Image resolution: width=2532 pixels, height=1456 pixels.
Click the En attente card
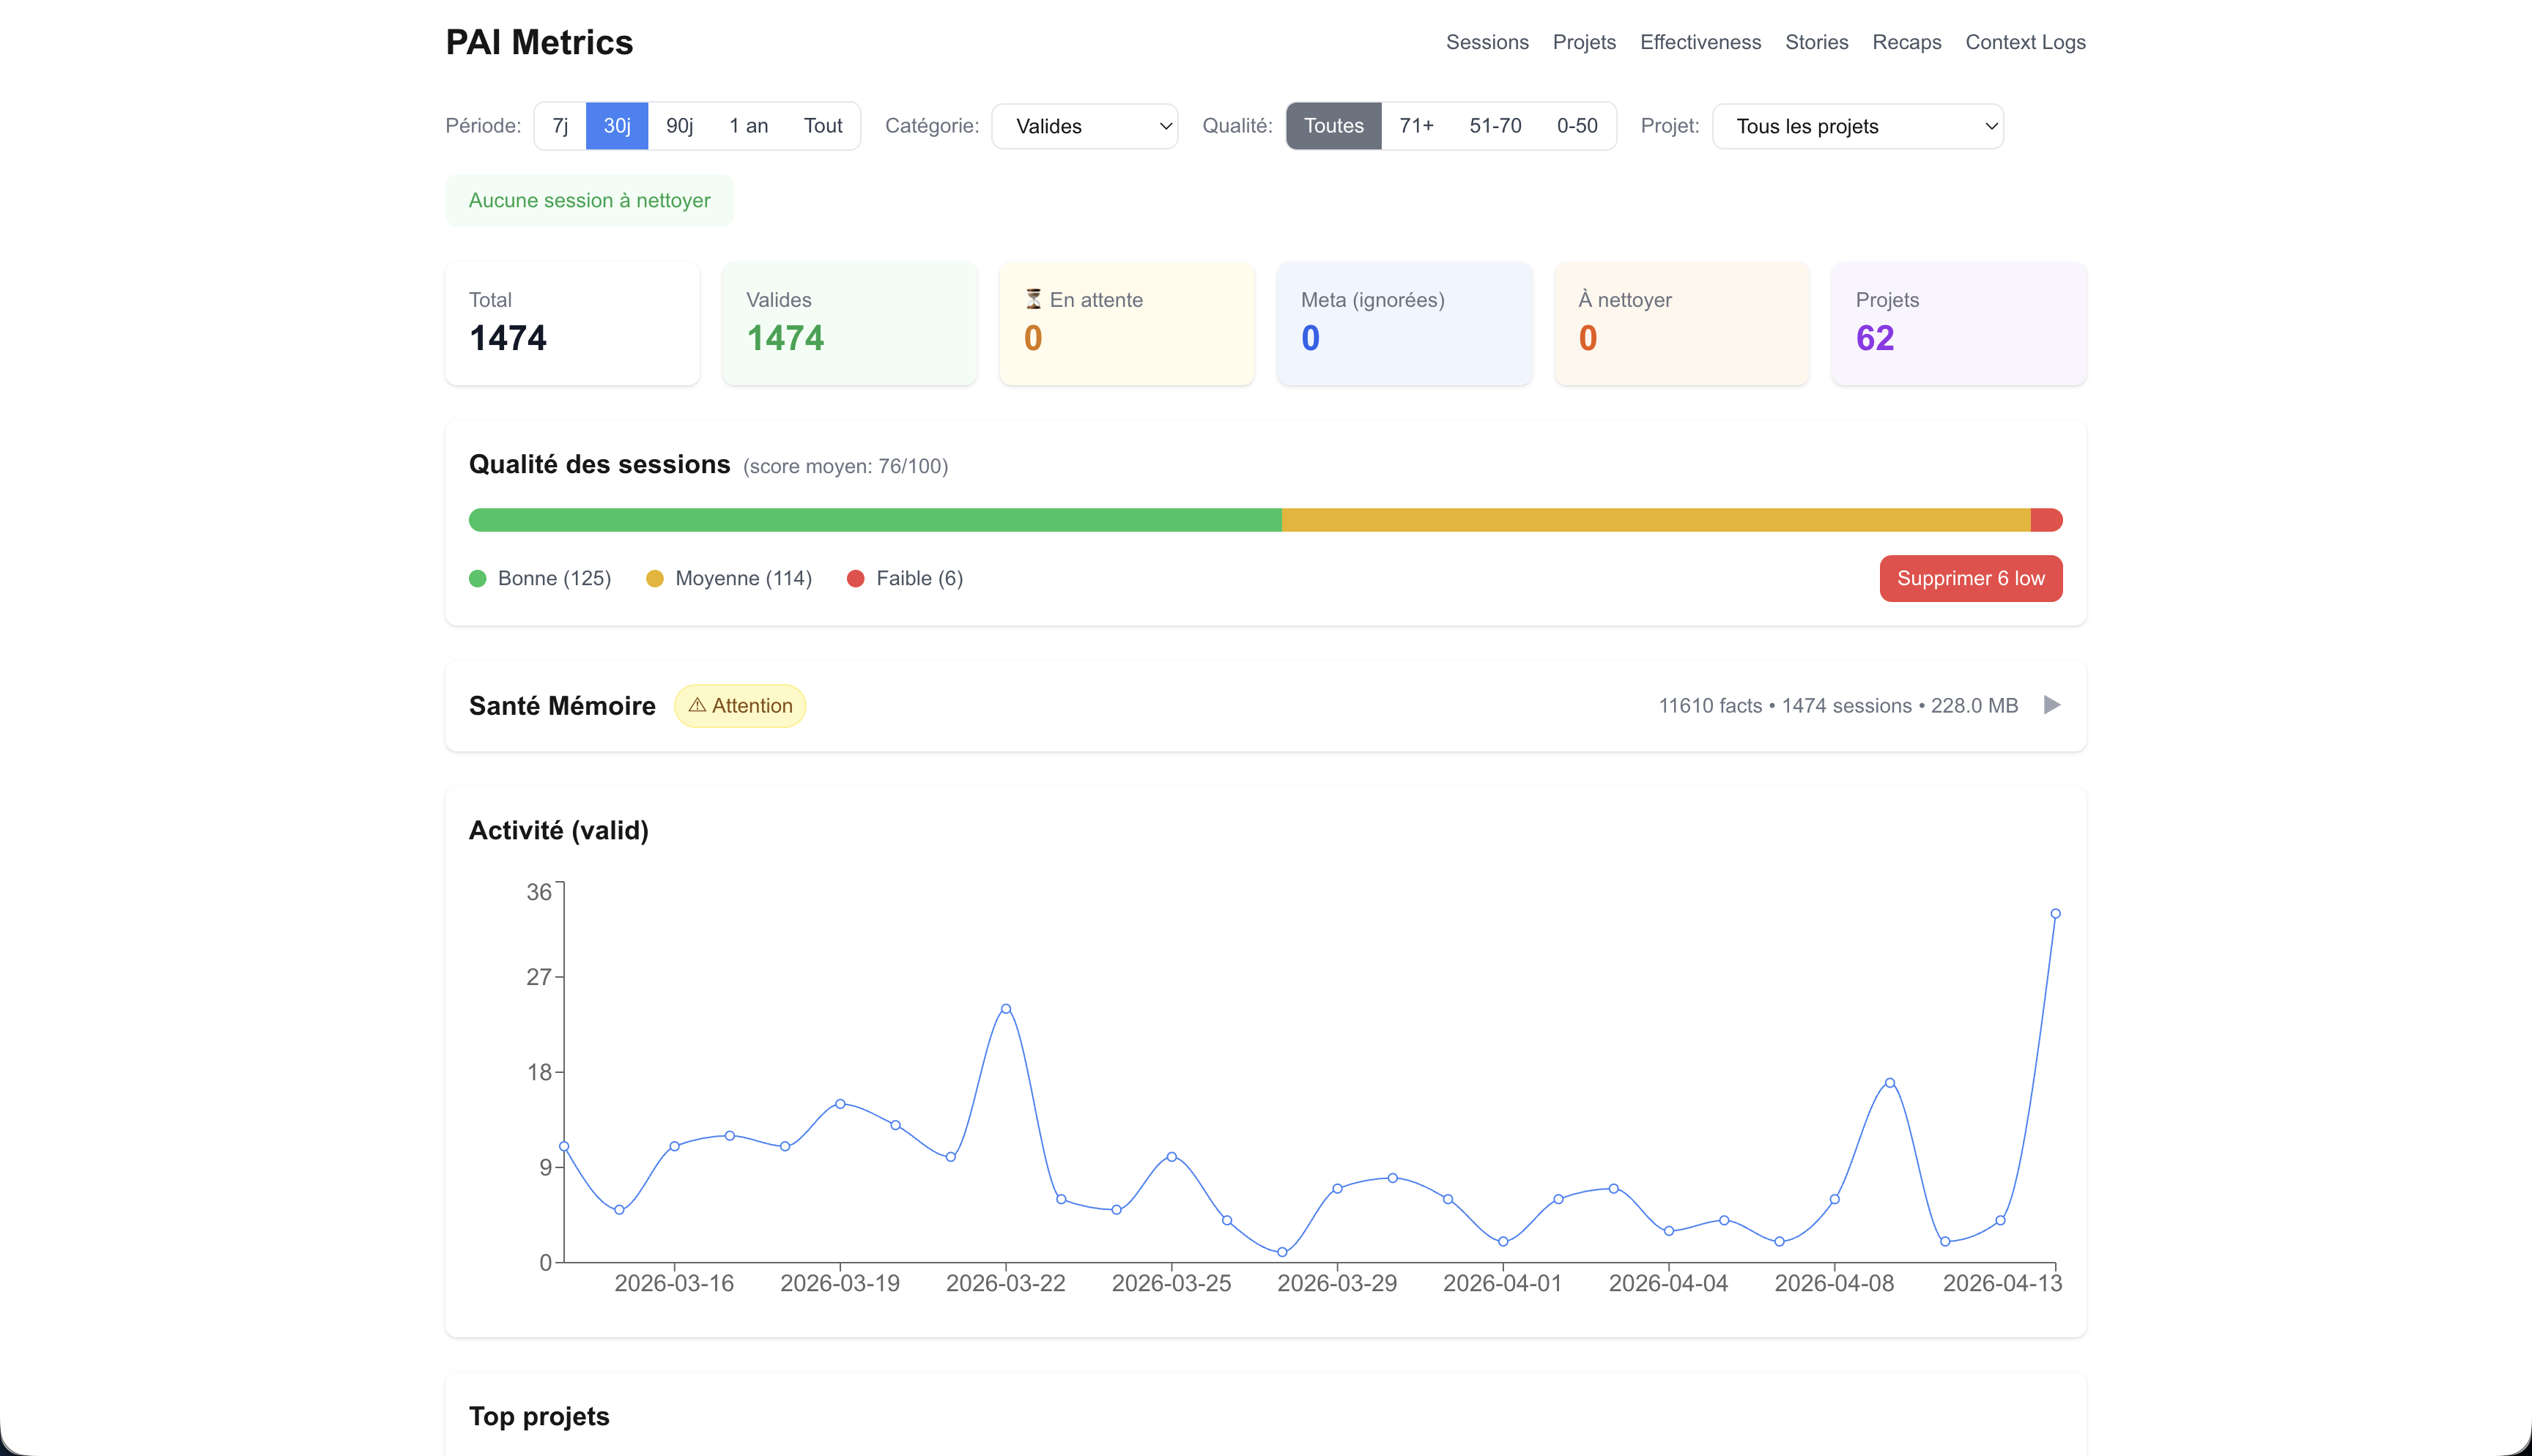[x=1127, y=324]
